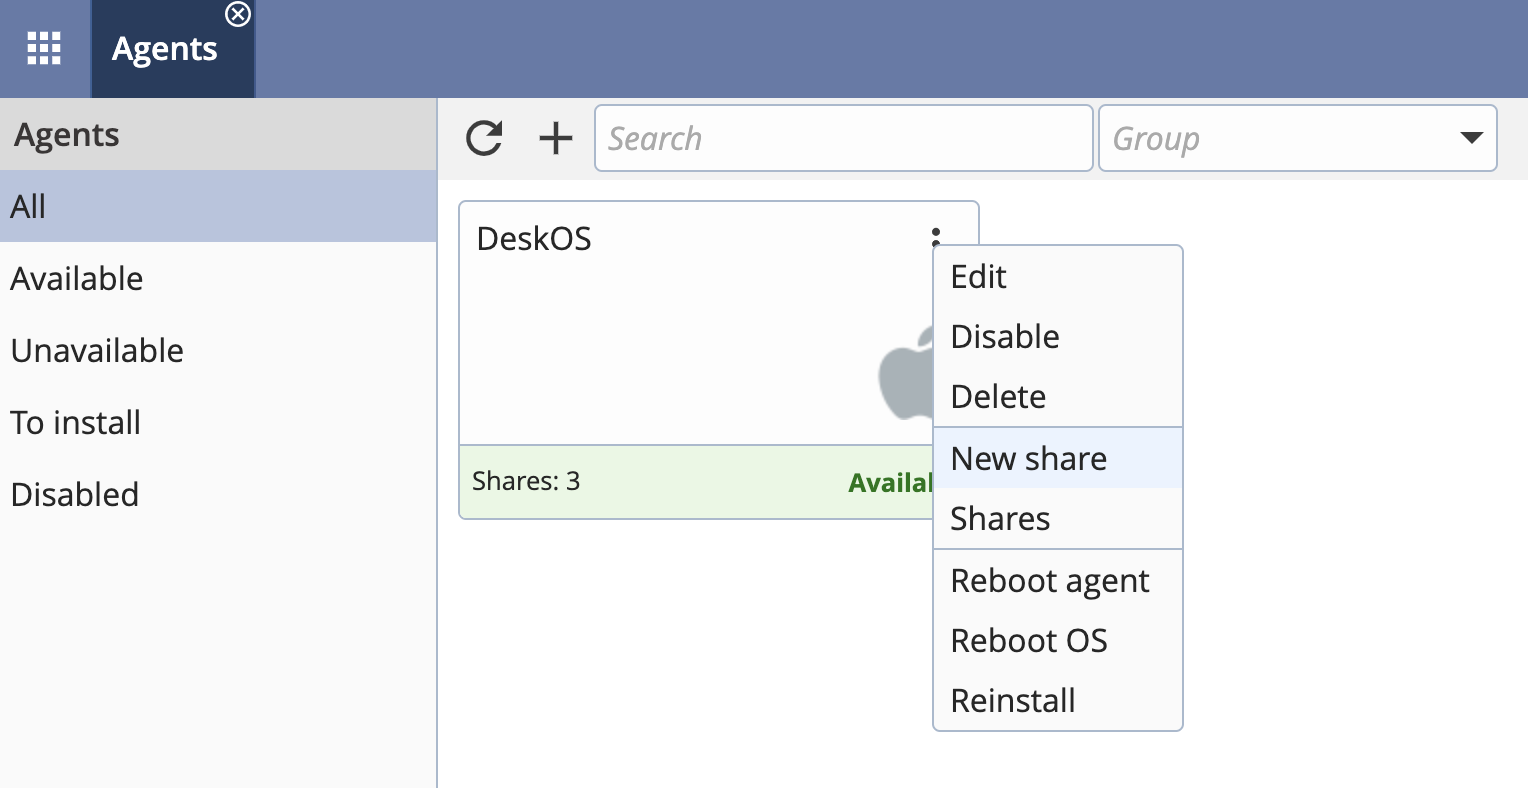Image resolution: width=1528 pixels, height=788 pixels.
Task: Choose Disable for the DeskOS agent
Action: point(1004,337)
